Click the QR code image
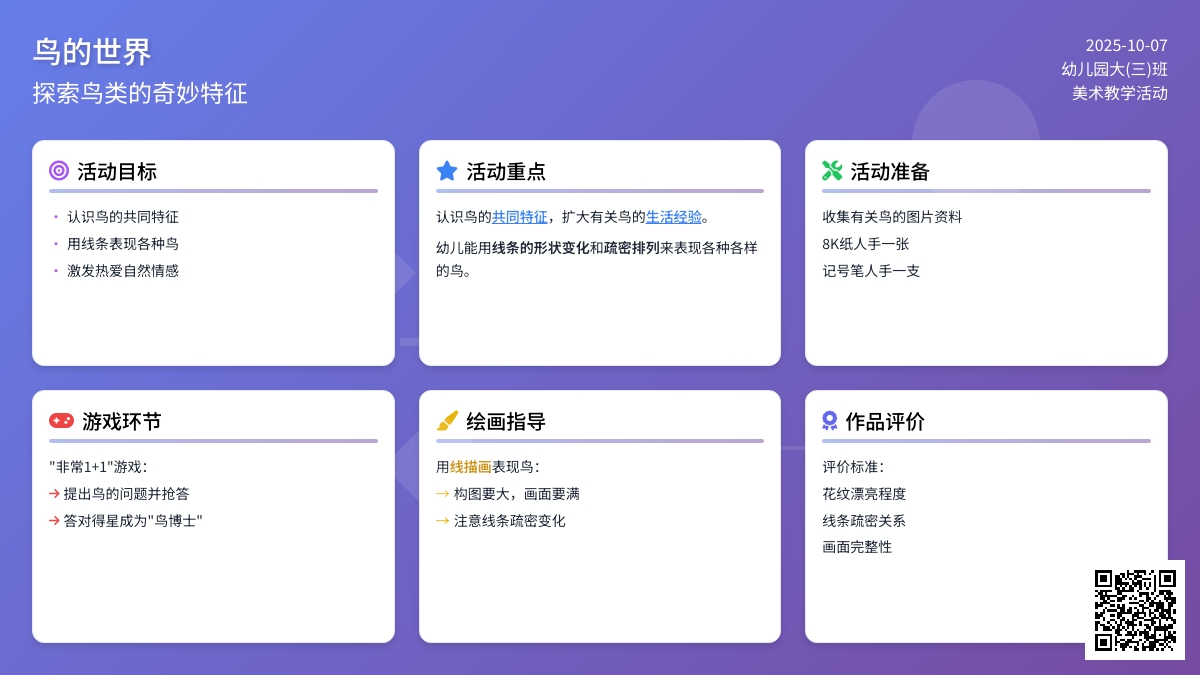Screen dimensions: 1200x675 tap(1135, 610)
